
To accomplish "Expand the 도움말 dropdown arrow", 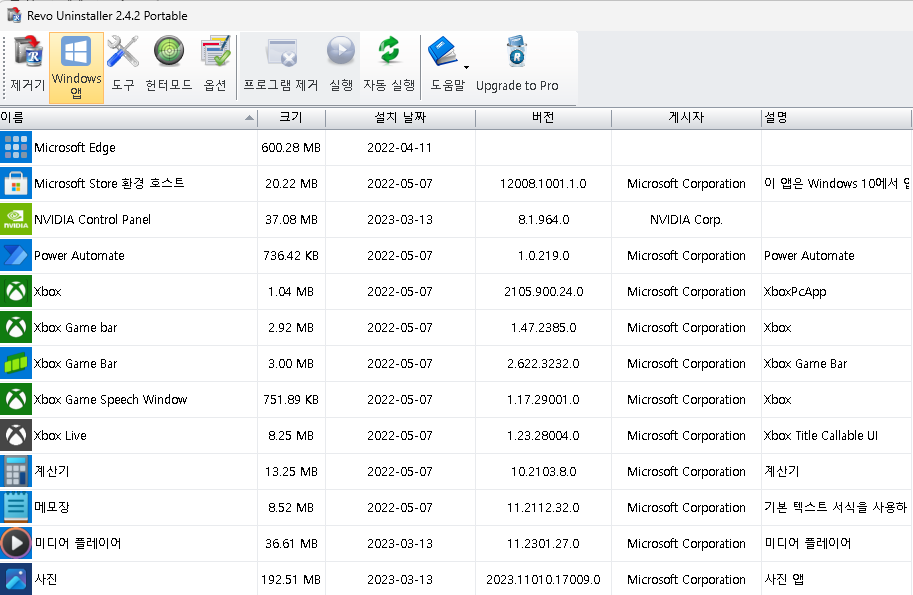I will (x=466, y=68).
